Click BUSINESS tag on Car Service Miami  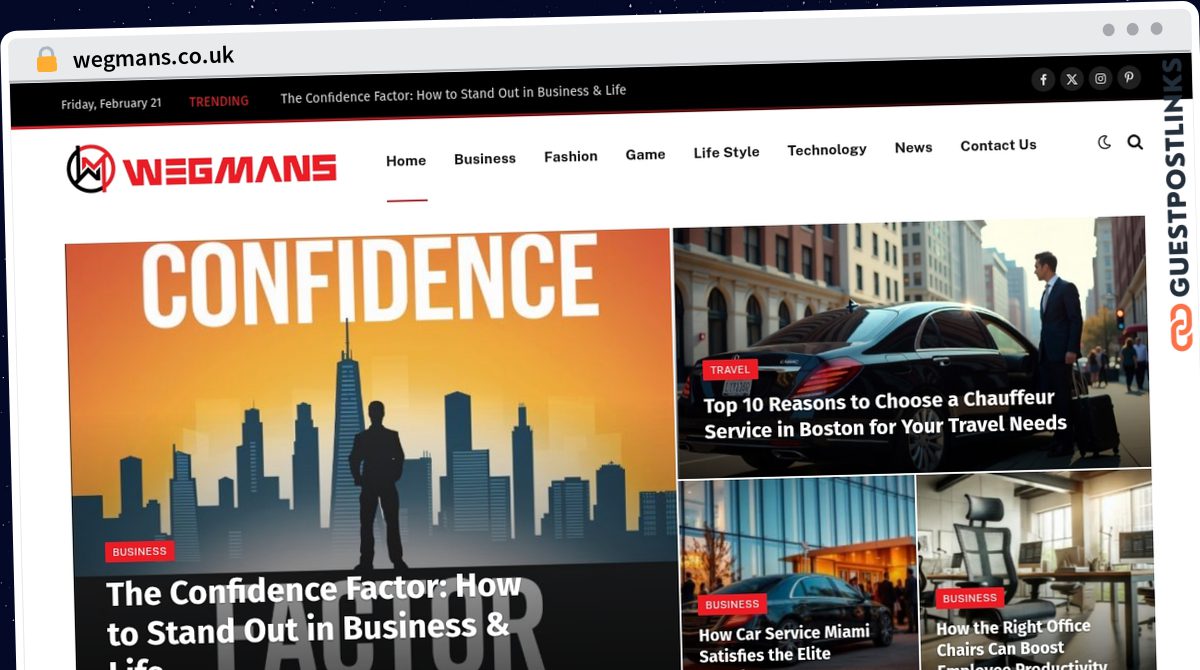point(732,604)
